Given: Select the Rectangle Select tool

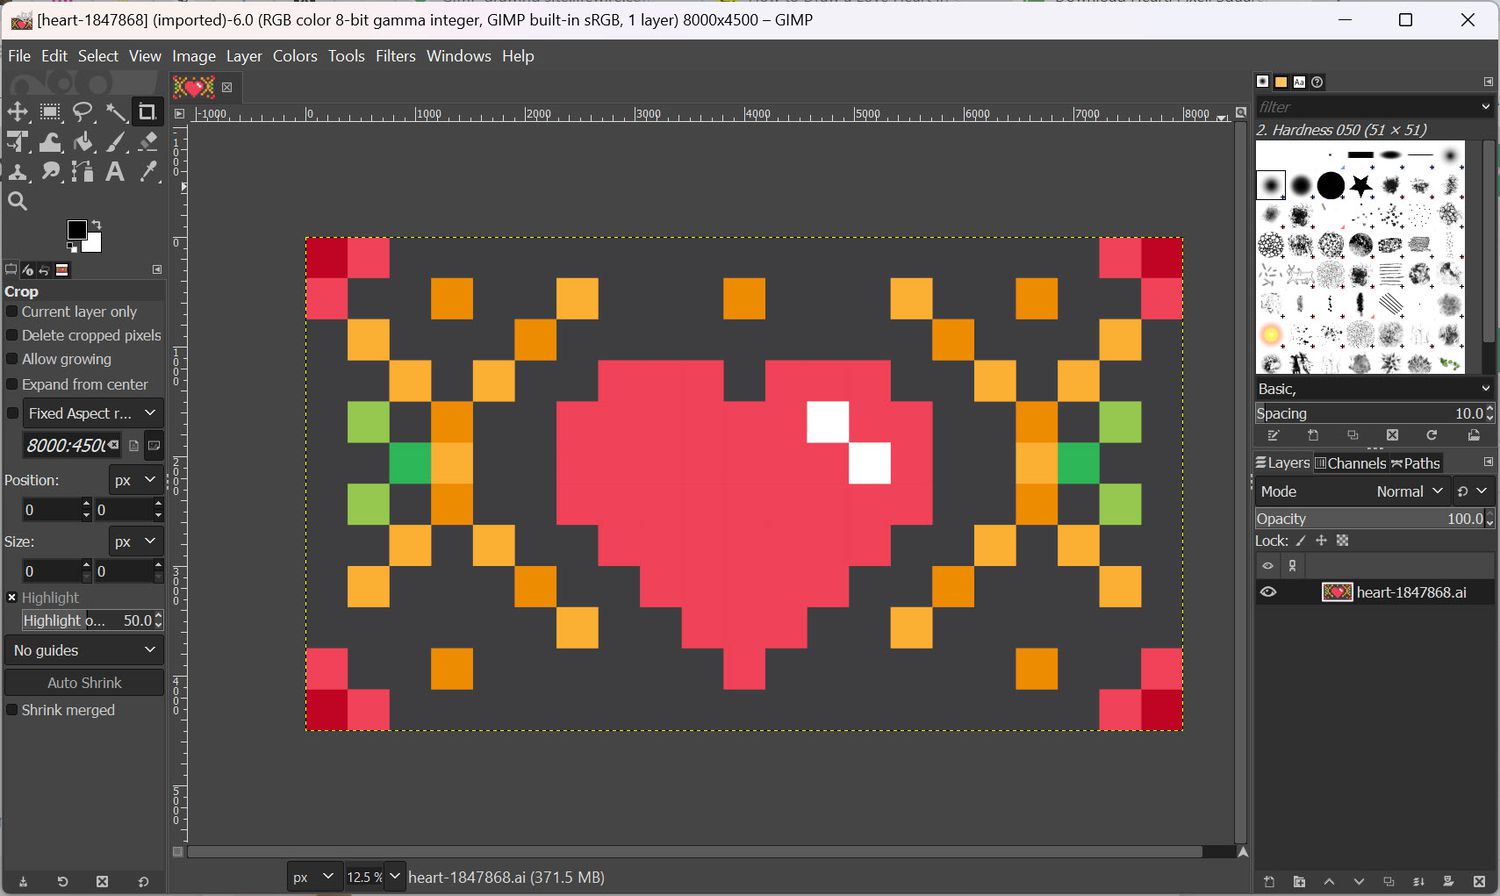Looking at the screenshot, I should coord(50,112).
